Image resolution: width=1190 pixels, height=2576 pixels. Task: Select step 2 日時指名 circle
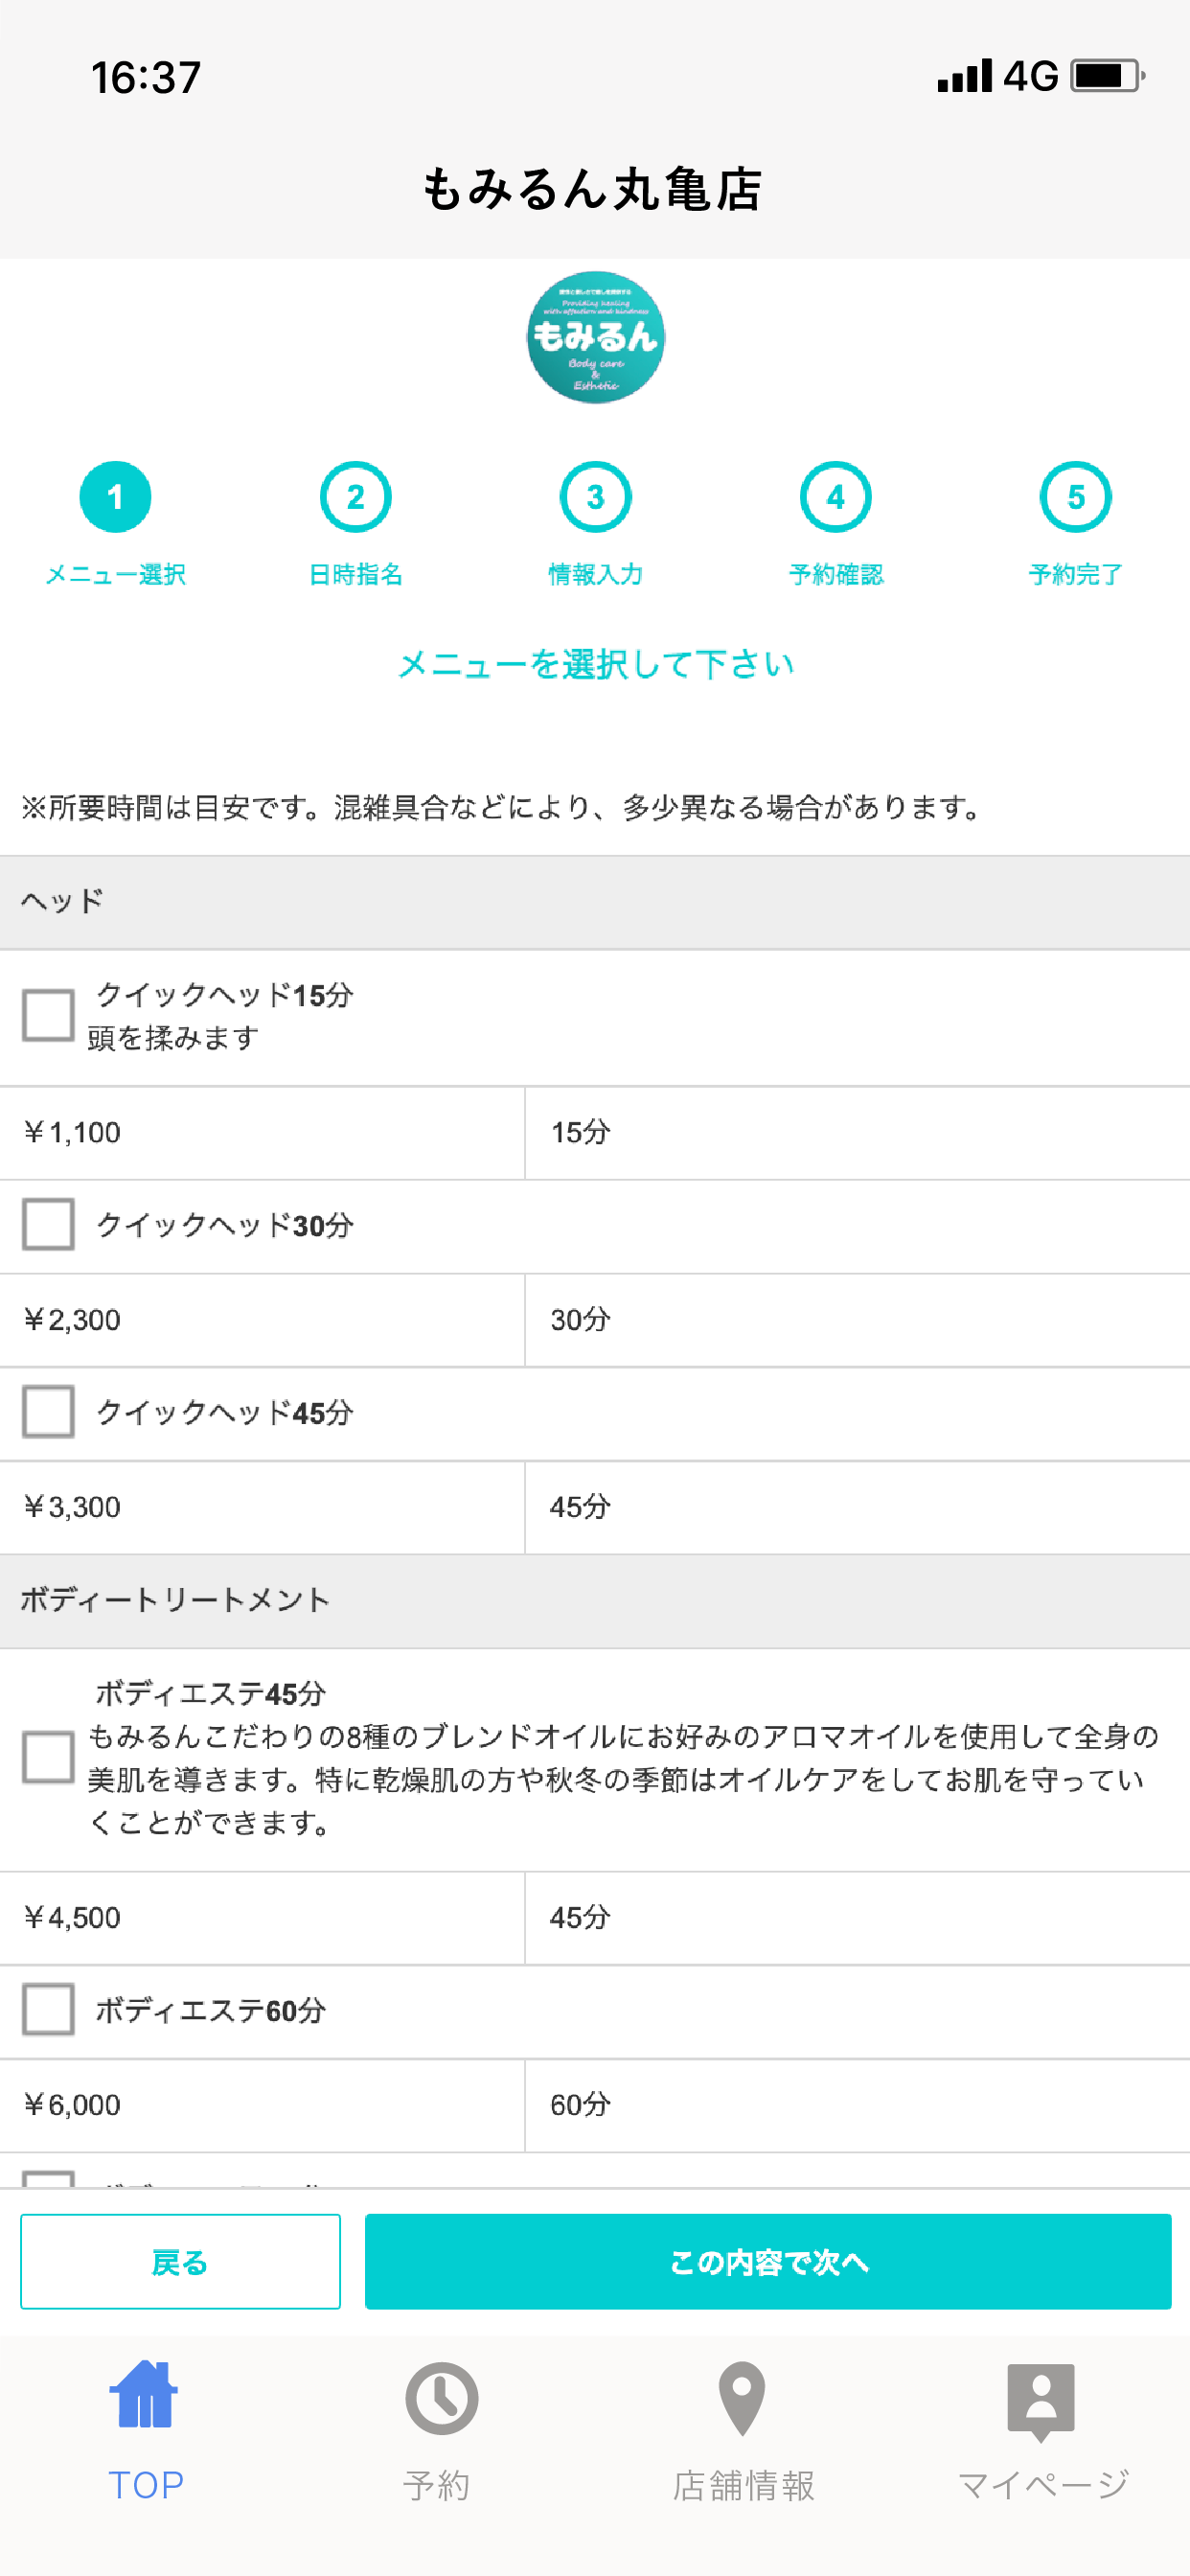point(355,497)
